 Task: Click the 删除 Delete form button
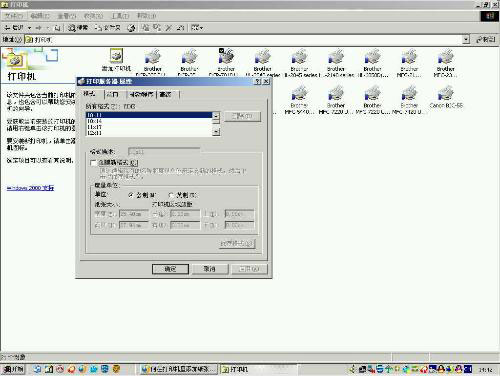[242, 116]
